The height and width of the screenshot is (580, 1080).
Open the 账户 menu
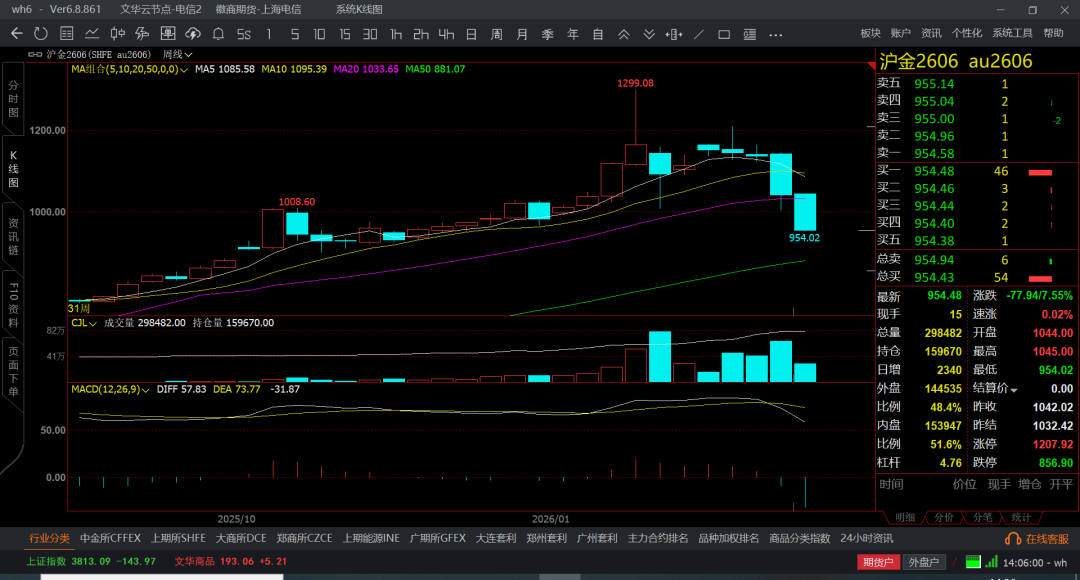click(901, 33)
